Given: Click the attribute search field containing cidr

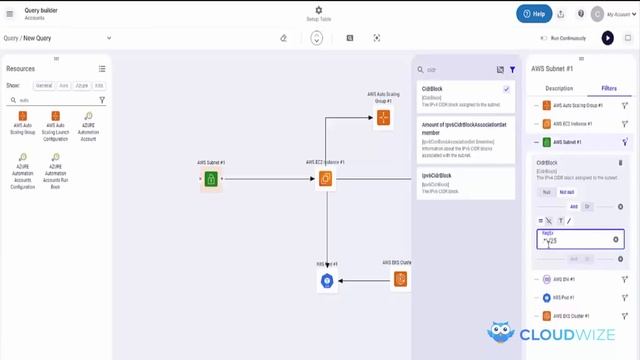Looking at the screenshot, I should [x=457, y=70].
